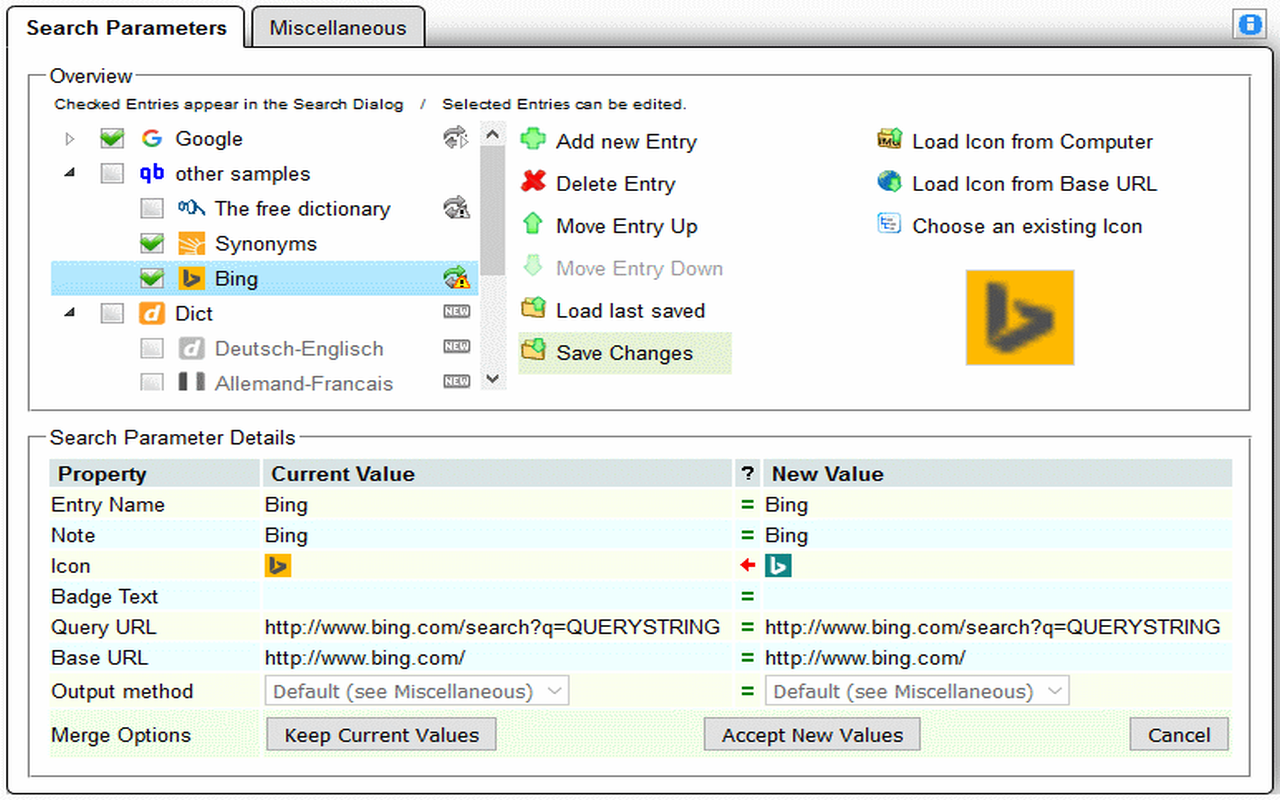
Task: Open the New Value Output method dropdown
Action: pos(917,691)
